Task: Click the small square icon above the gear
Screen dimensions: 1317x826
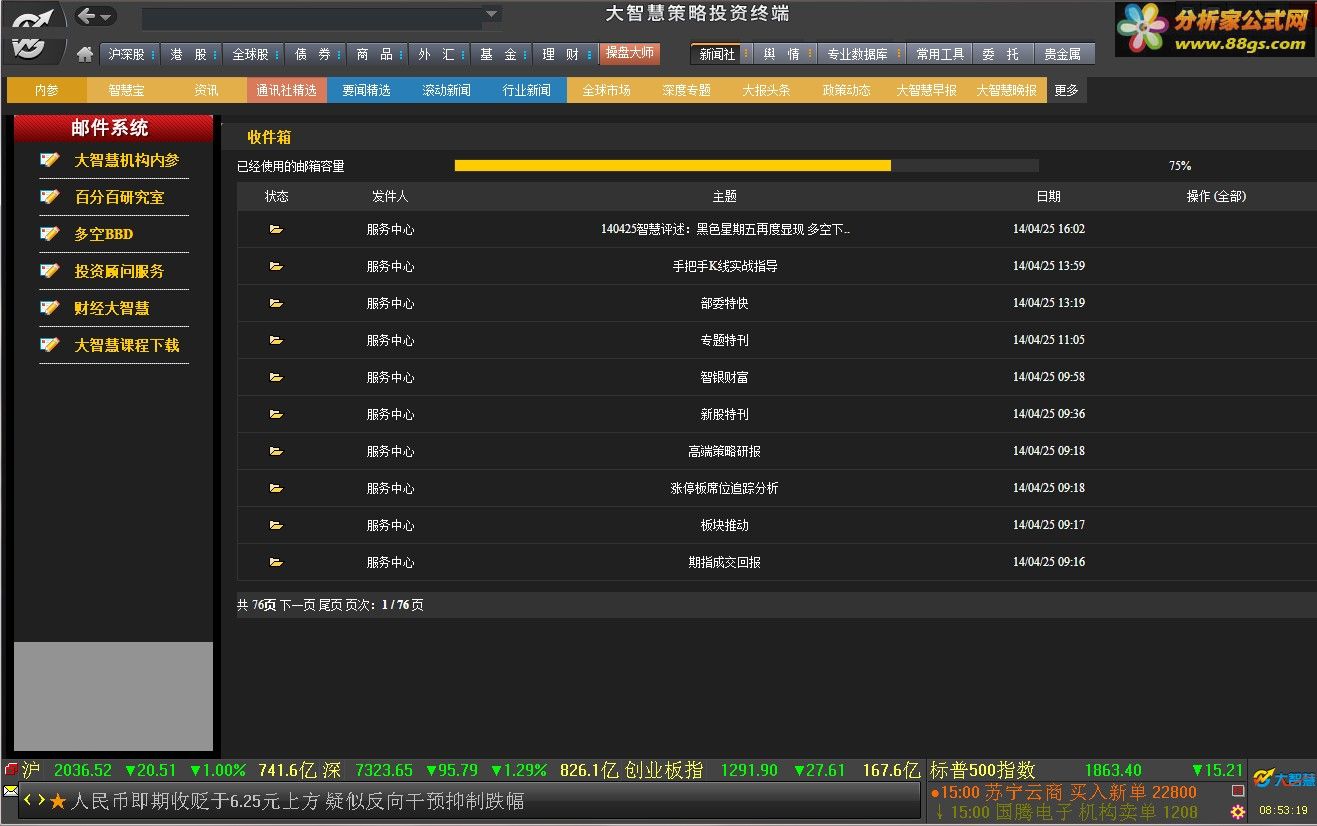Action: pos(1238,790)
